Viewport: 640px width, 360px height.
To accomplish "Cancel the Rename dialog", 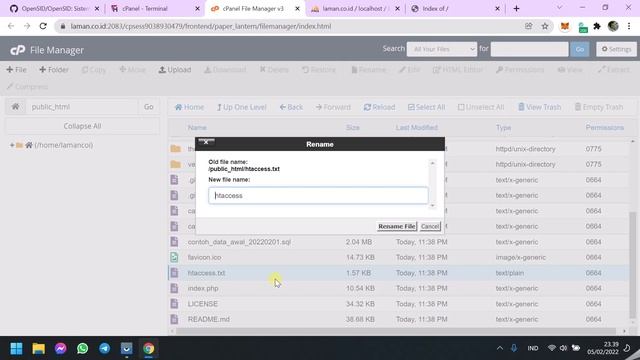I will pyautogui.click(x=430, y=226).
